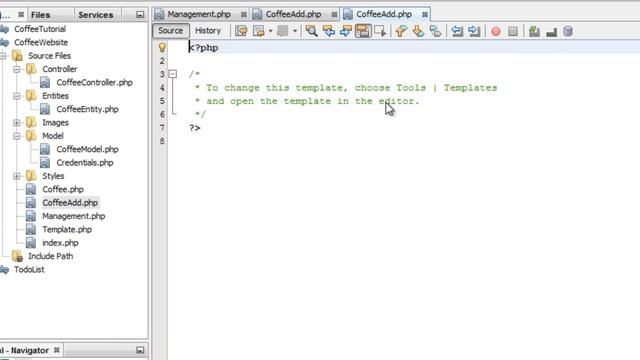The width and height of the screenshot is (640, 360).
Task: Click the Uncomment icon
Action: click(551, 32)
